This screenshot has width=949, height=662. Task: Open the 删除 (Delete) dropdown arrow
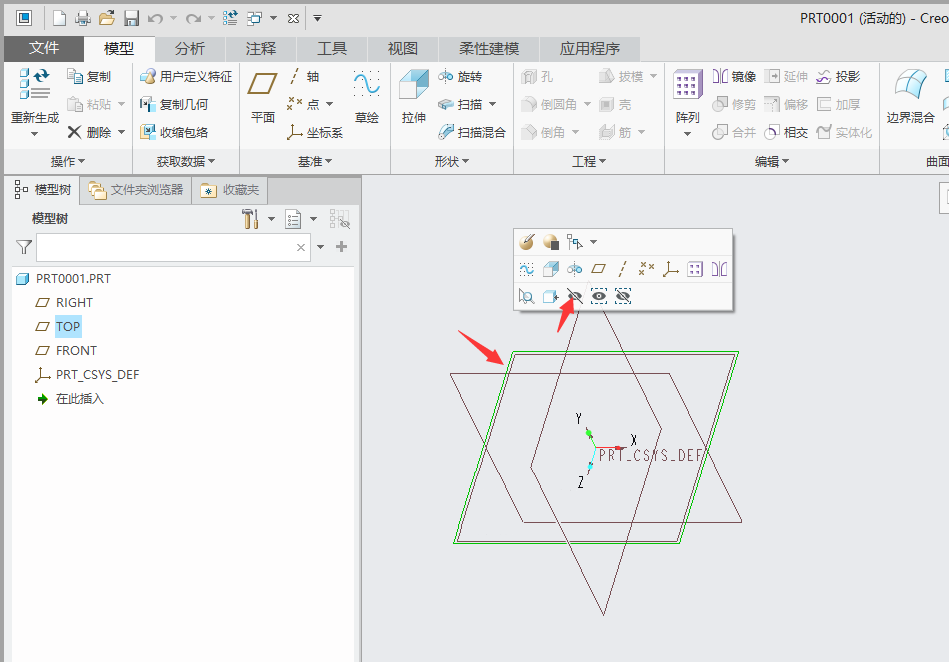(x=122, y=132)
